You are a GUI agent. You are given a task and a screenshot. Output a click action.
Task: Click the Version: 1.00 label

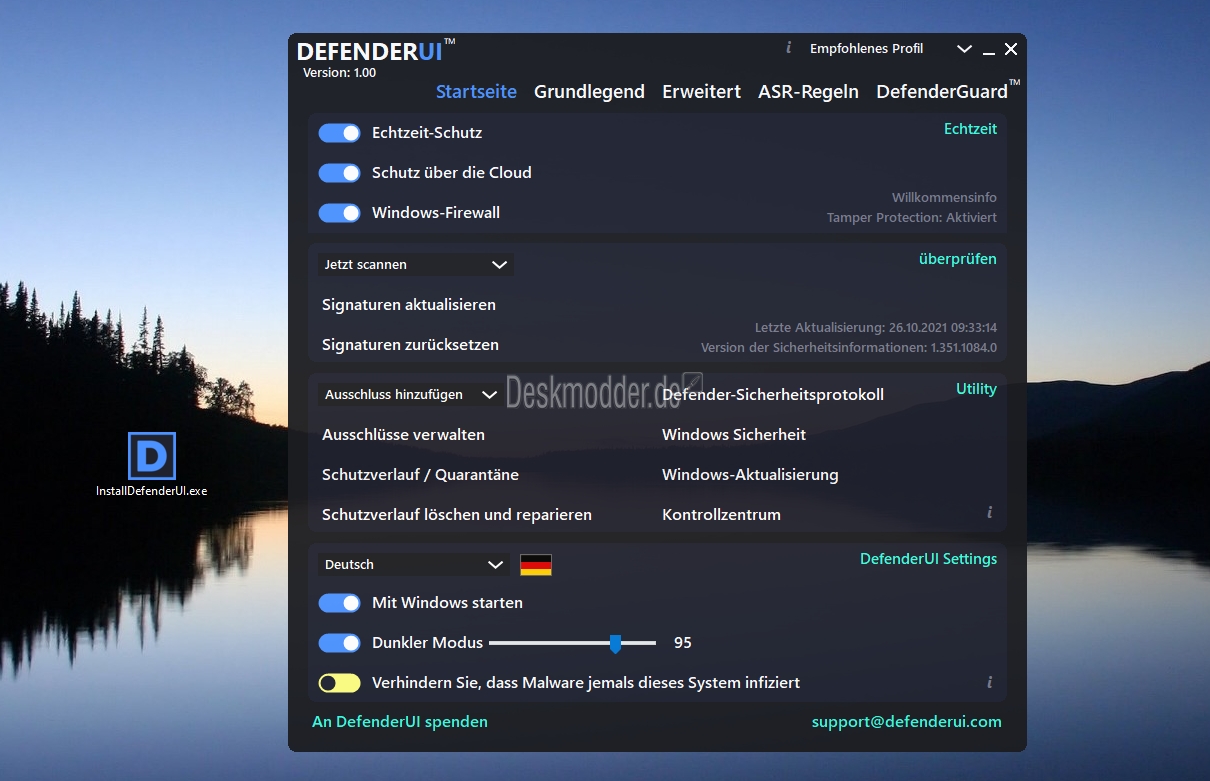[340, 73]
